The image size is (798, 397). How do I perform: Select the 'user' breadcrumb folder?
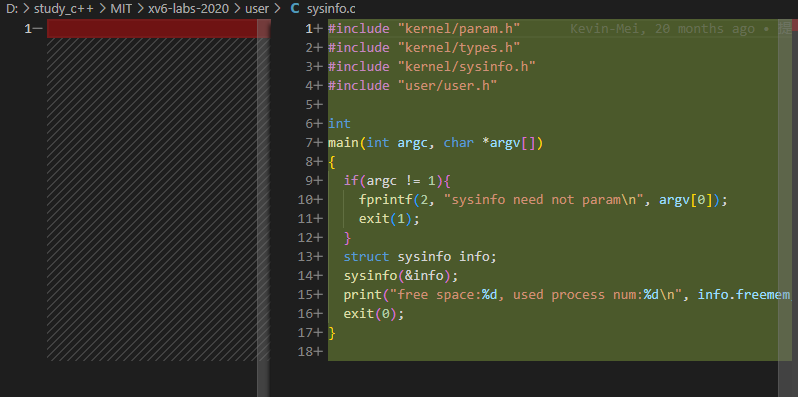pos(257,9)
